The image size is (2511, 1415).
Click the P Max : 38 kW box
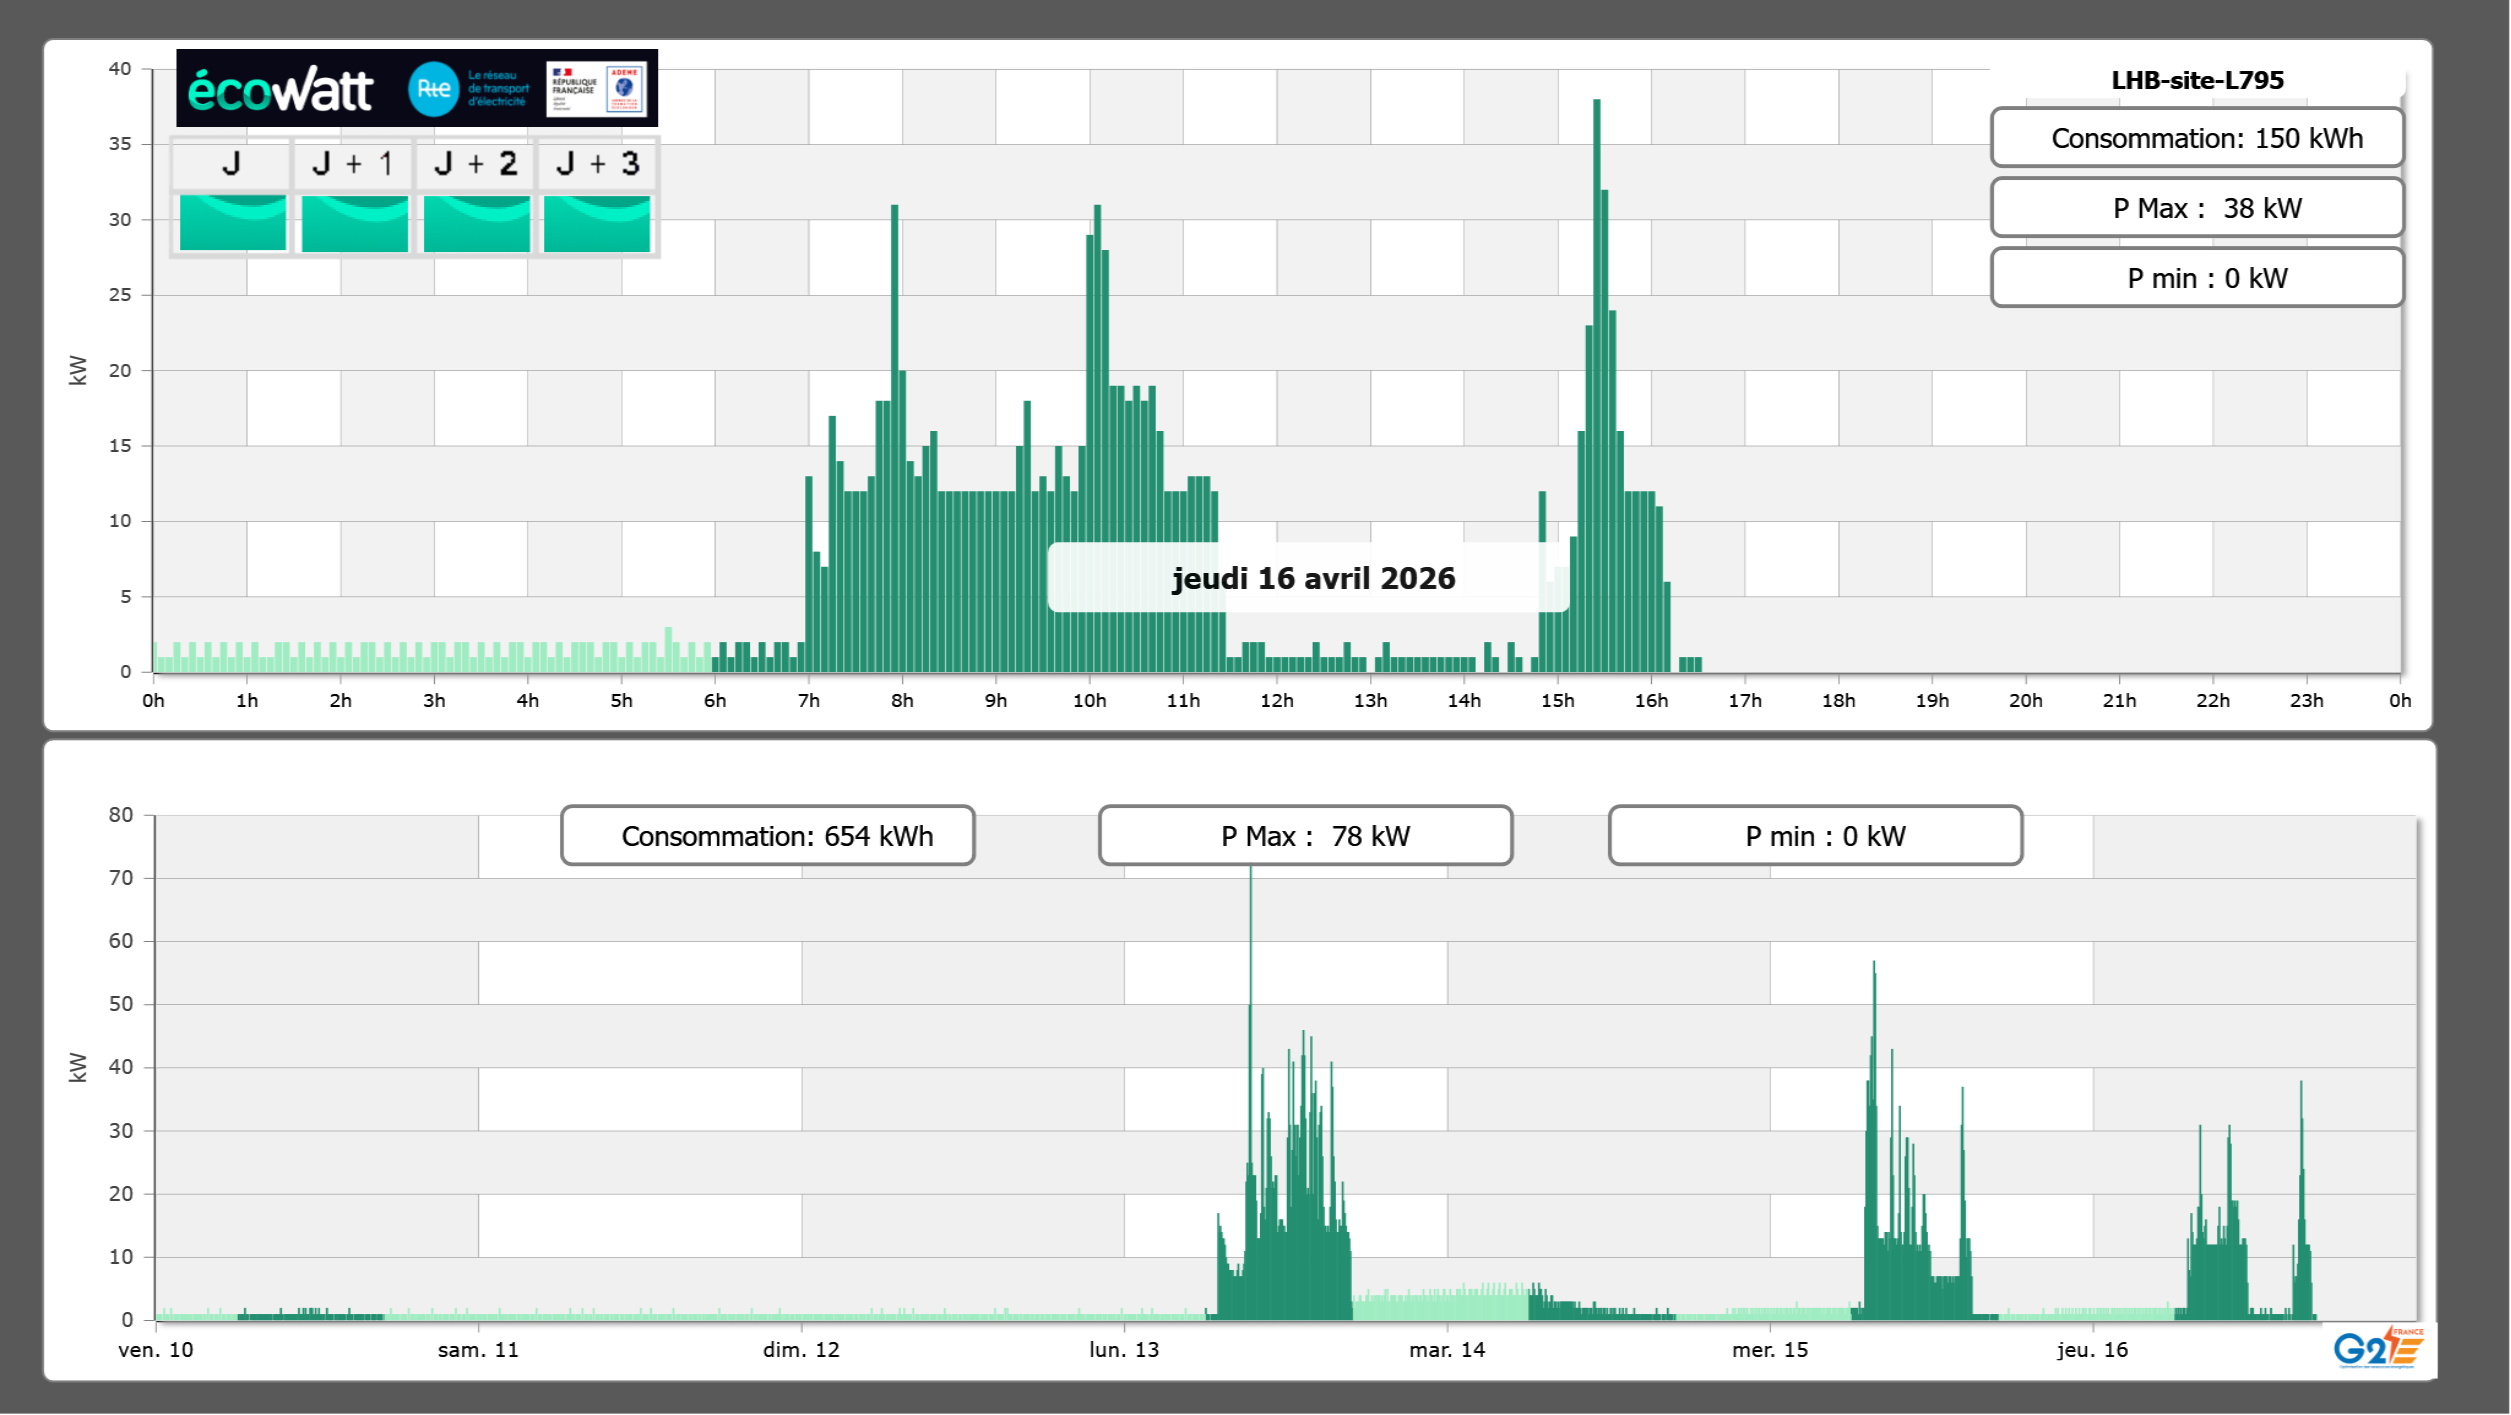click(2196, 208)
